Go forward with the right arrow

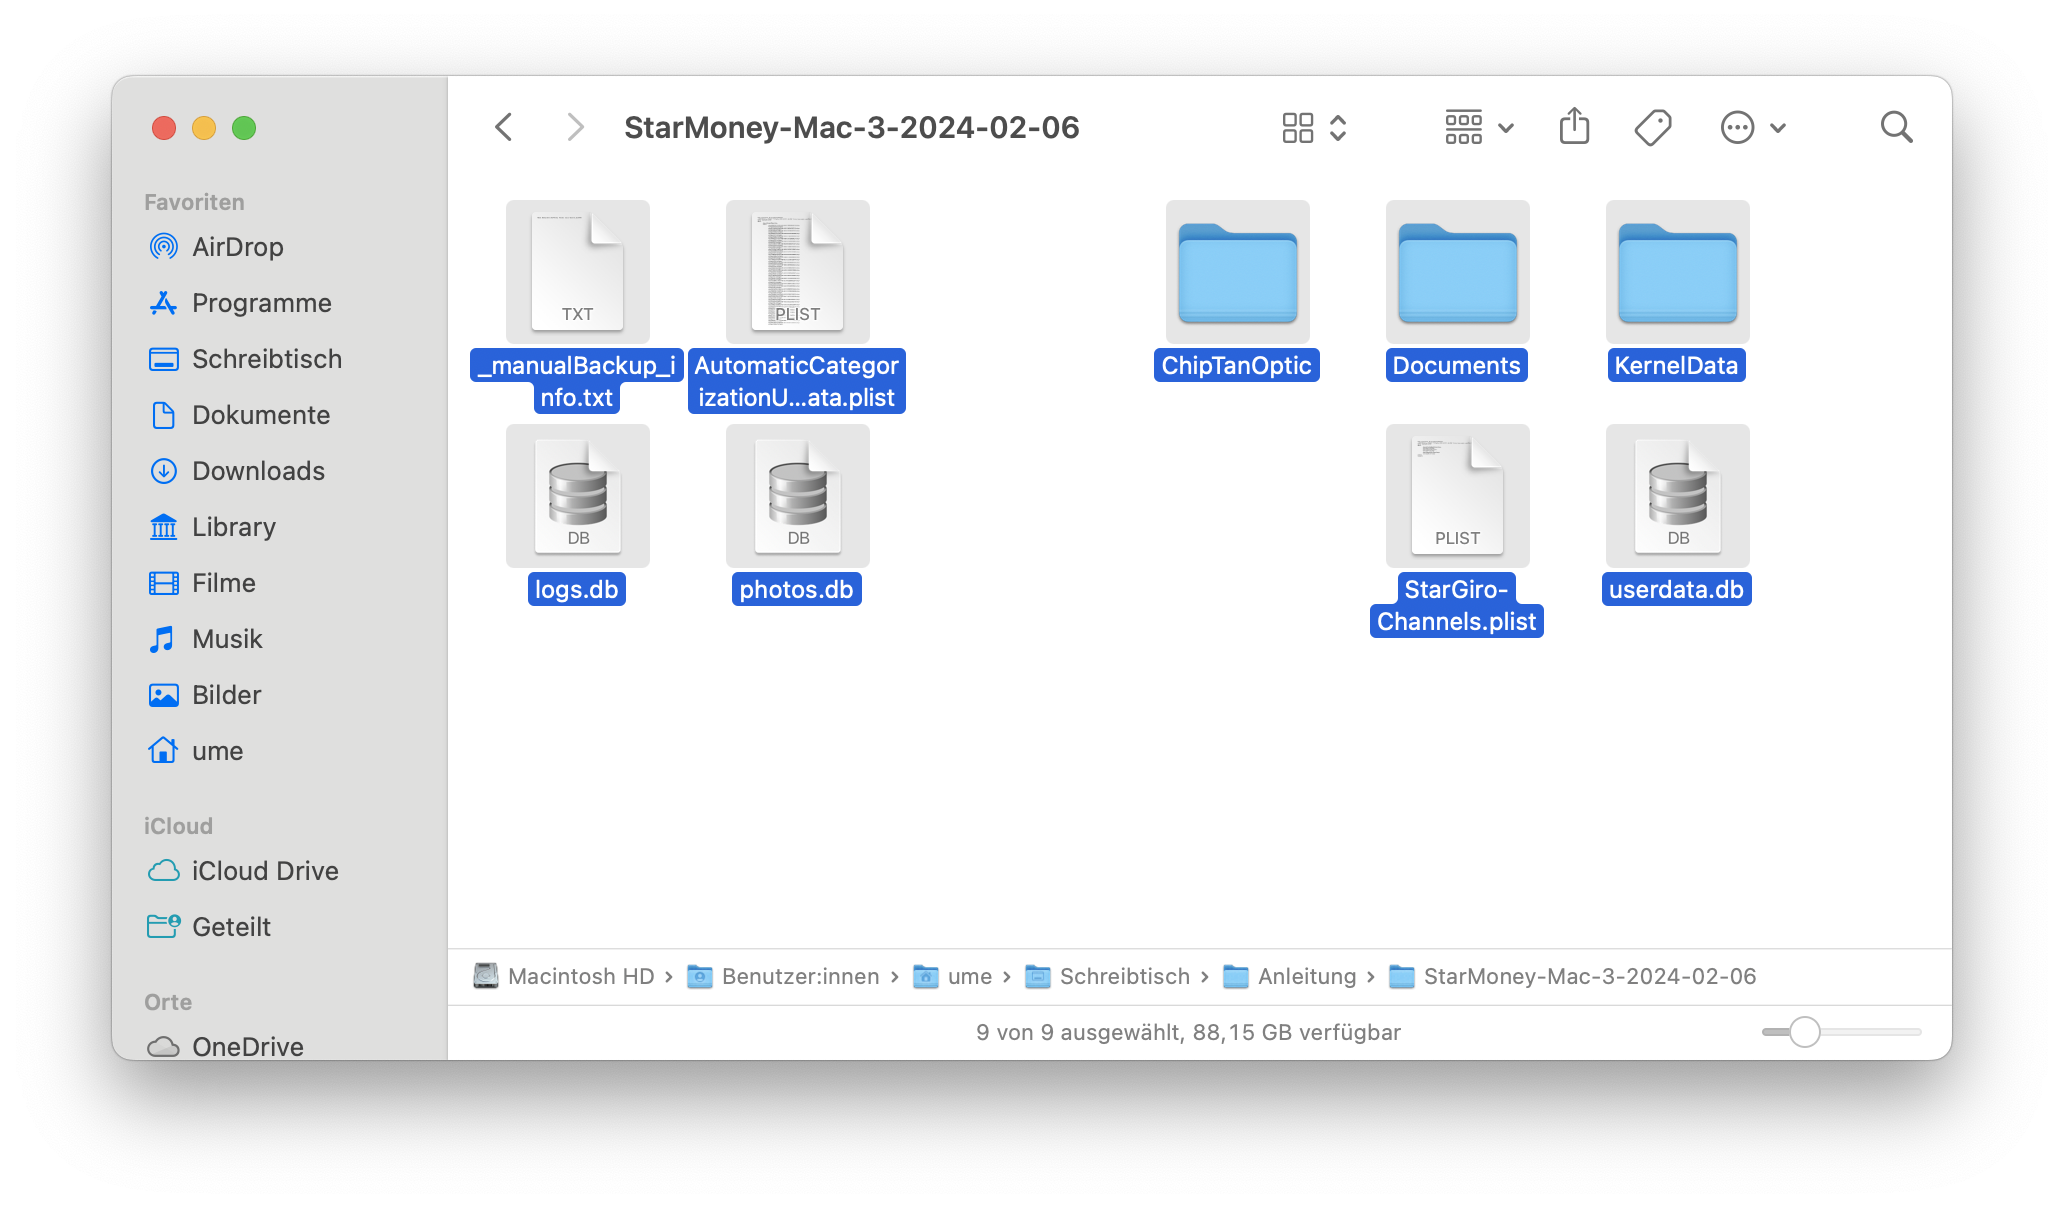coord(574,127)
